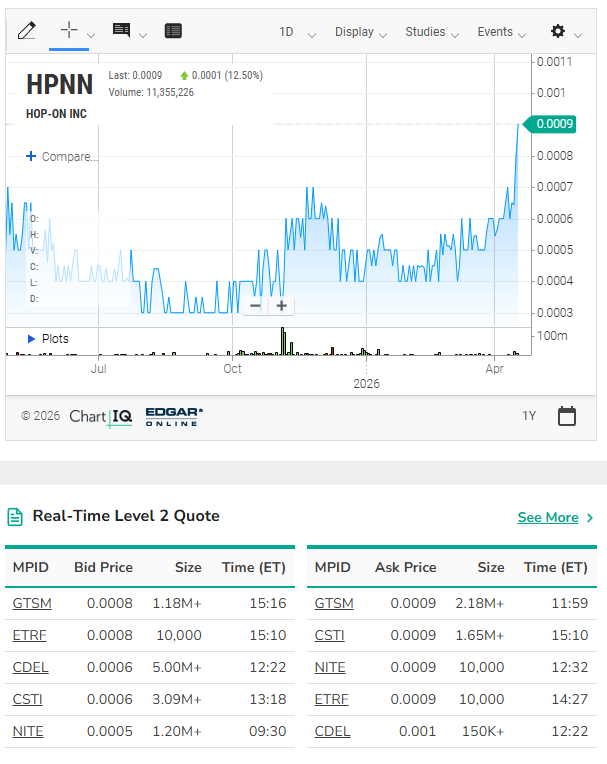Screen dimensions: 607x764
Task: Open GTSM in the bid table
Action: coord(32,603)
